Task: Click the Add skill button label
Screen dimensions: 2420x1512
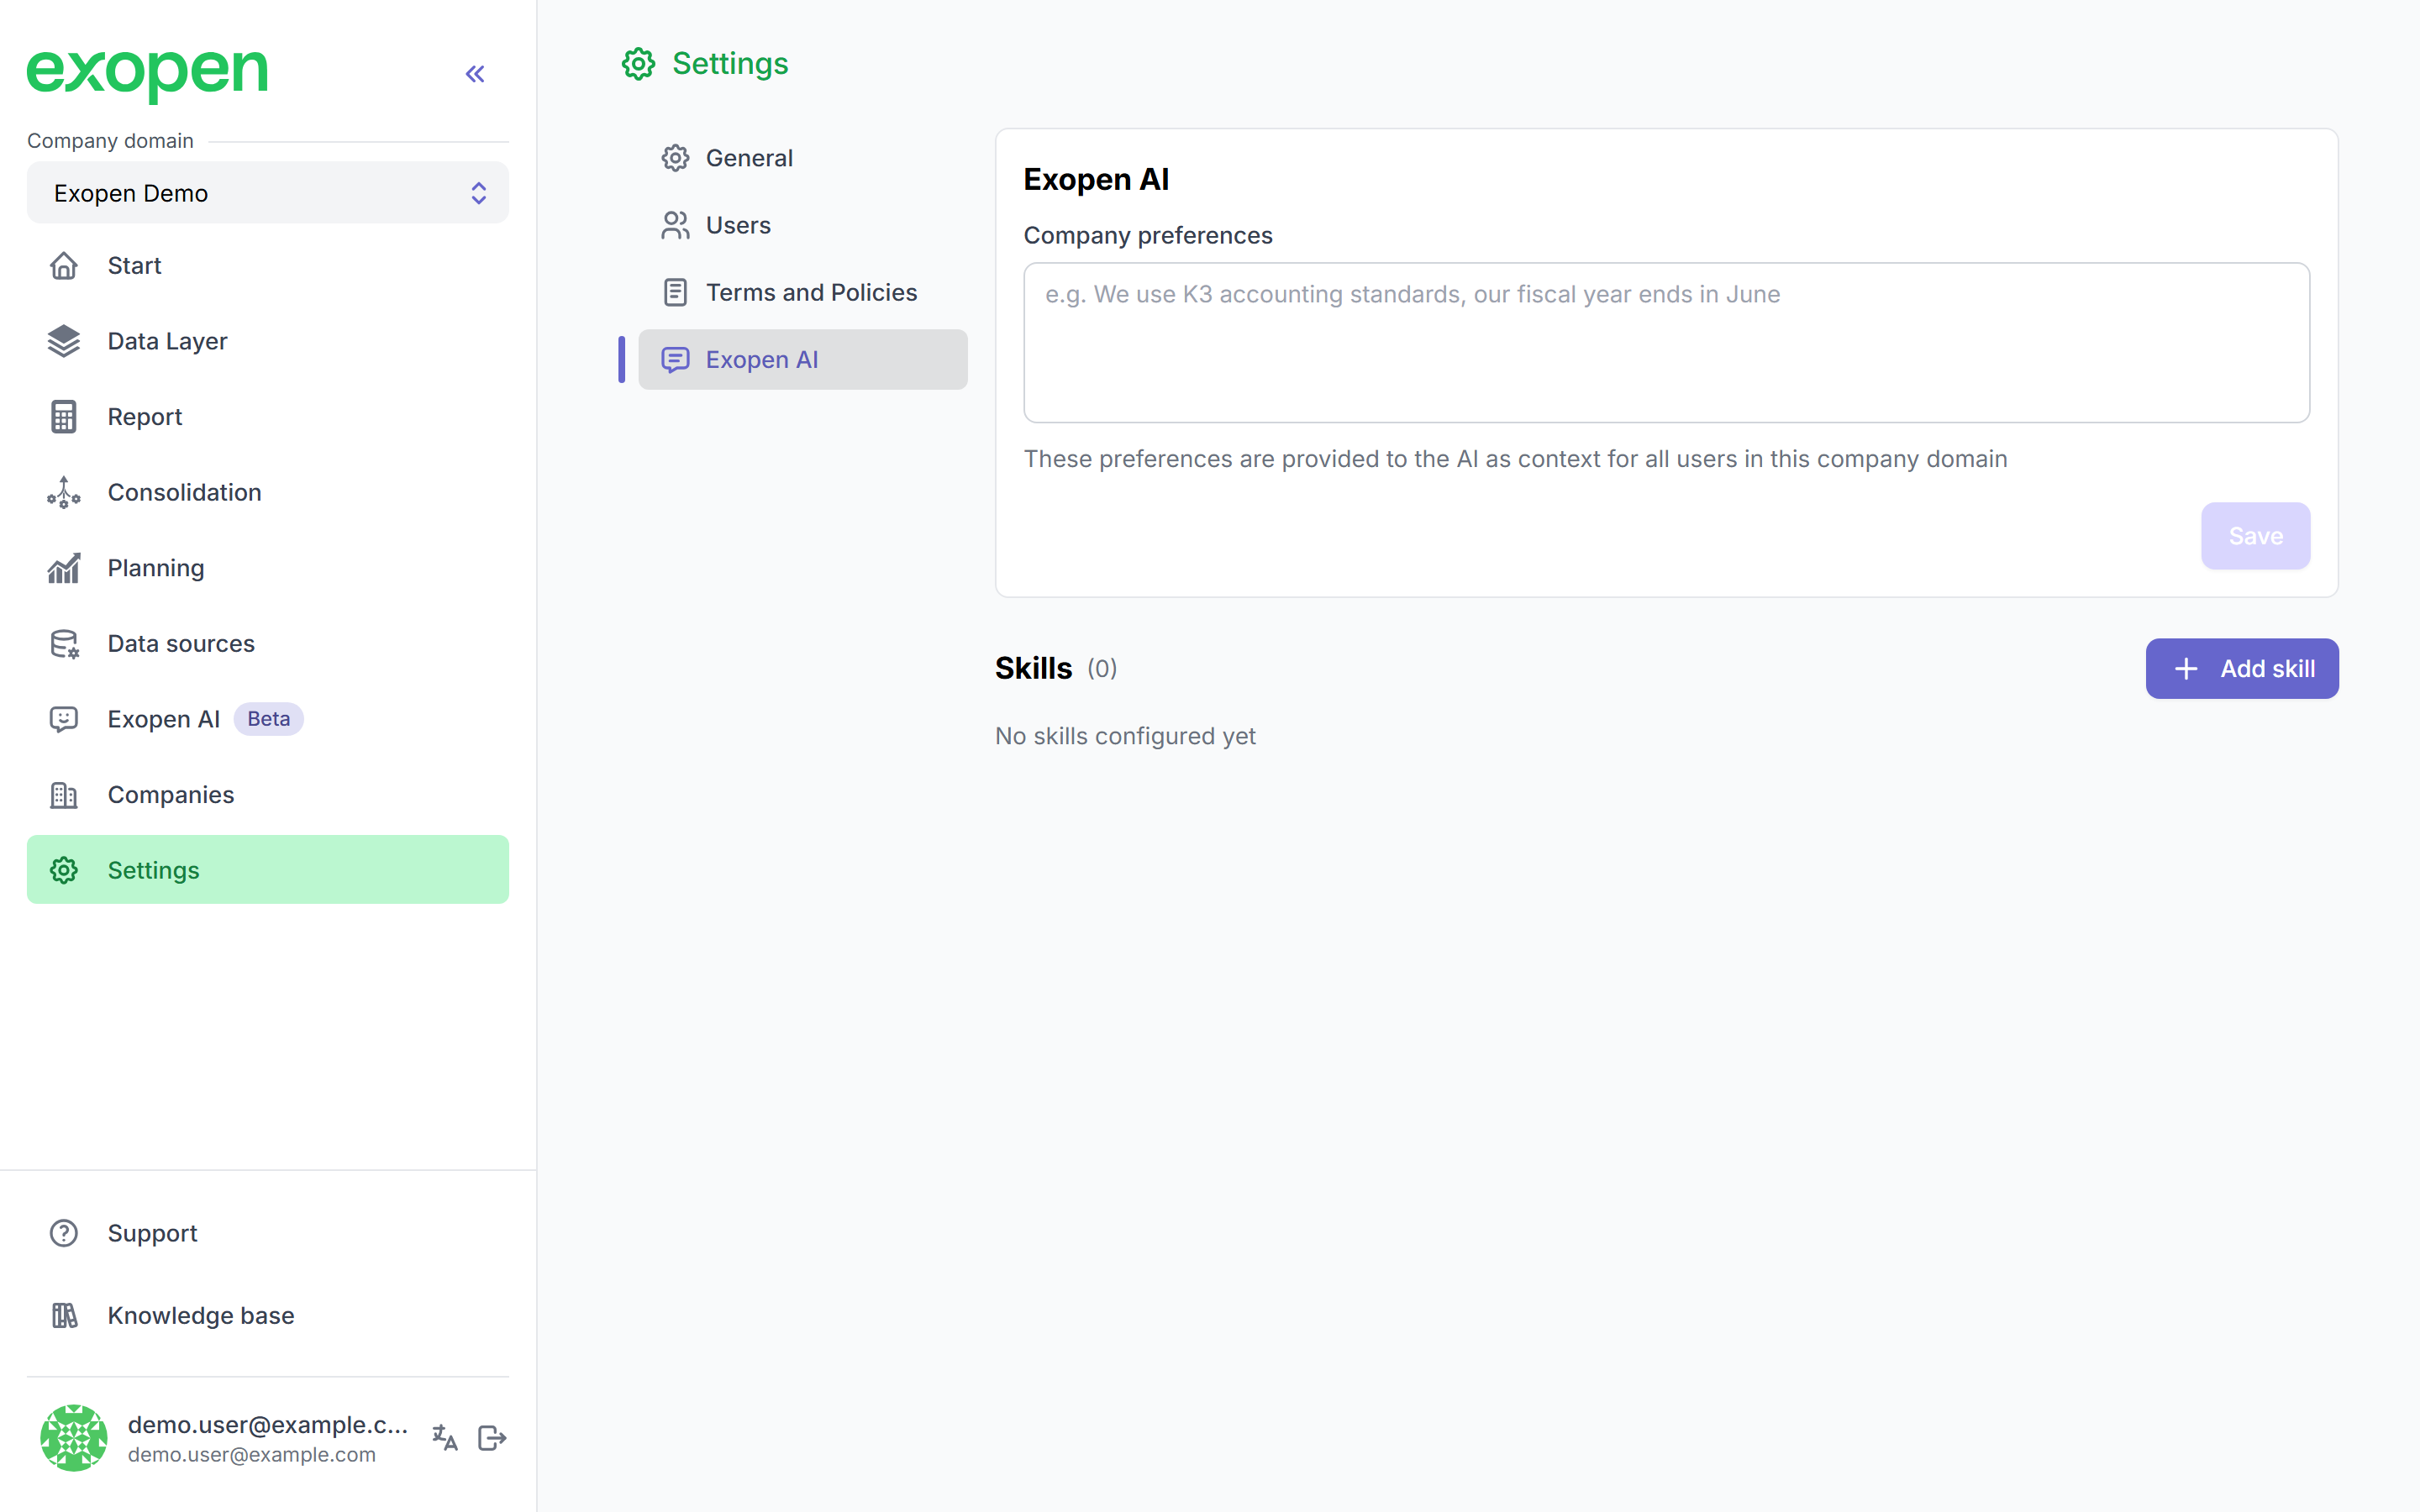Action: [x=2267, y=669]
